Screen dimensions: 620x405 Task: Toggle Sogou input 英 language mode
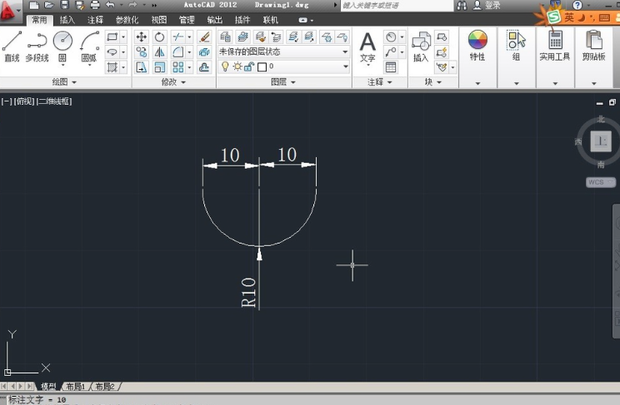569,17
